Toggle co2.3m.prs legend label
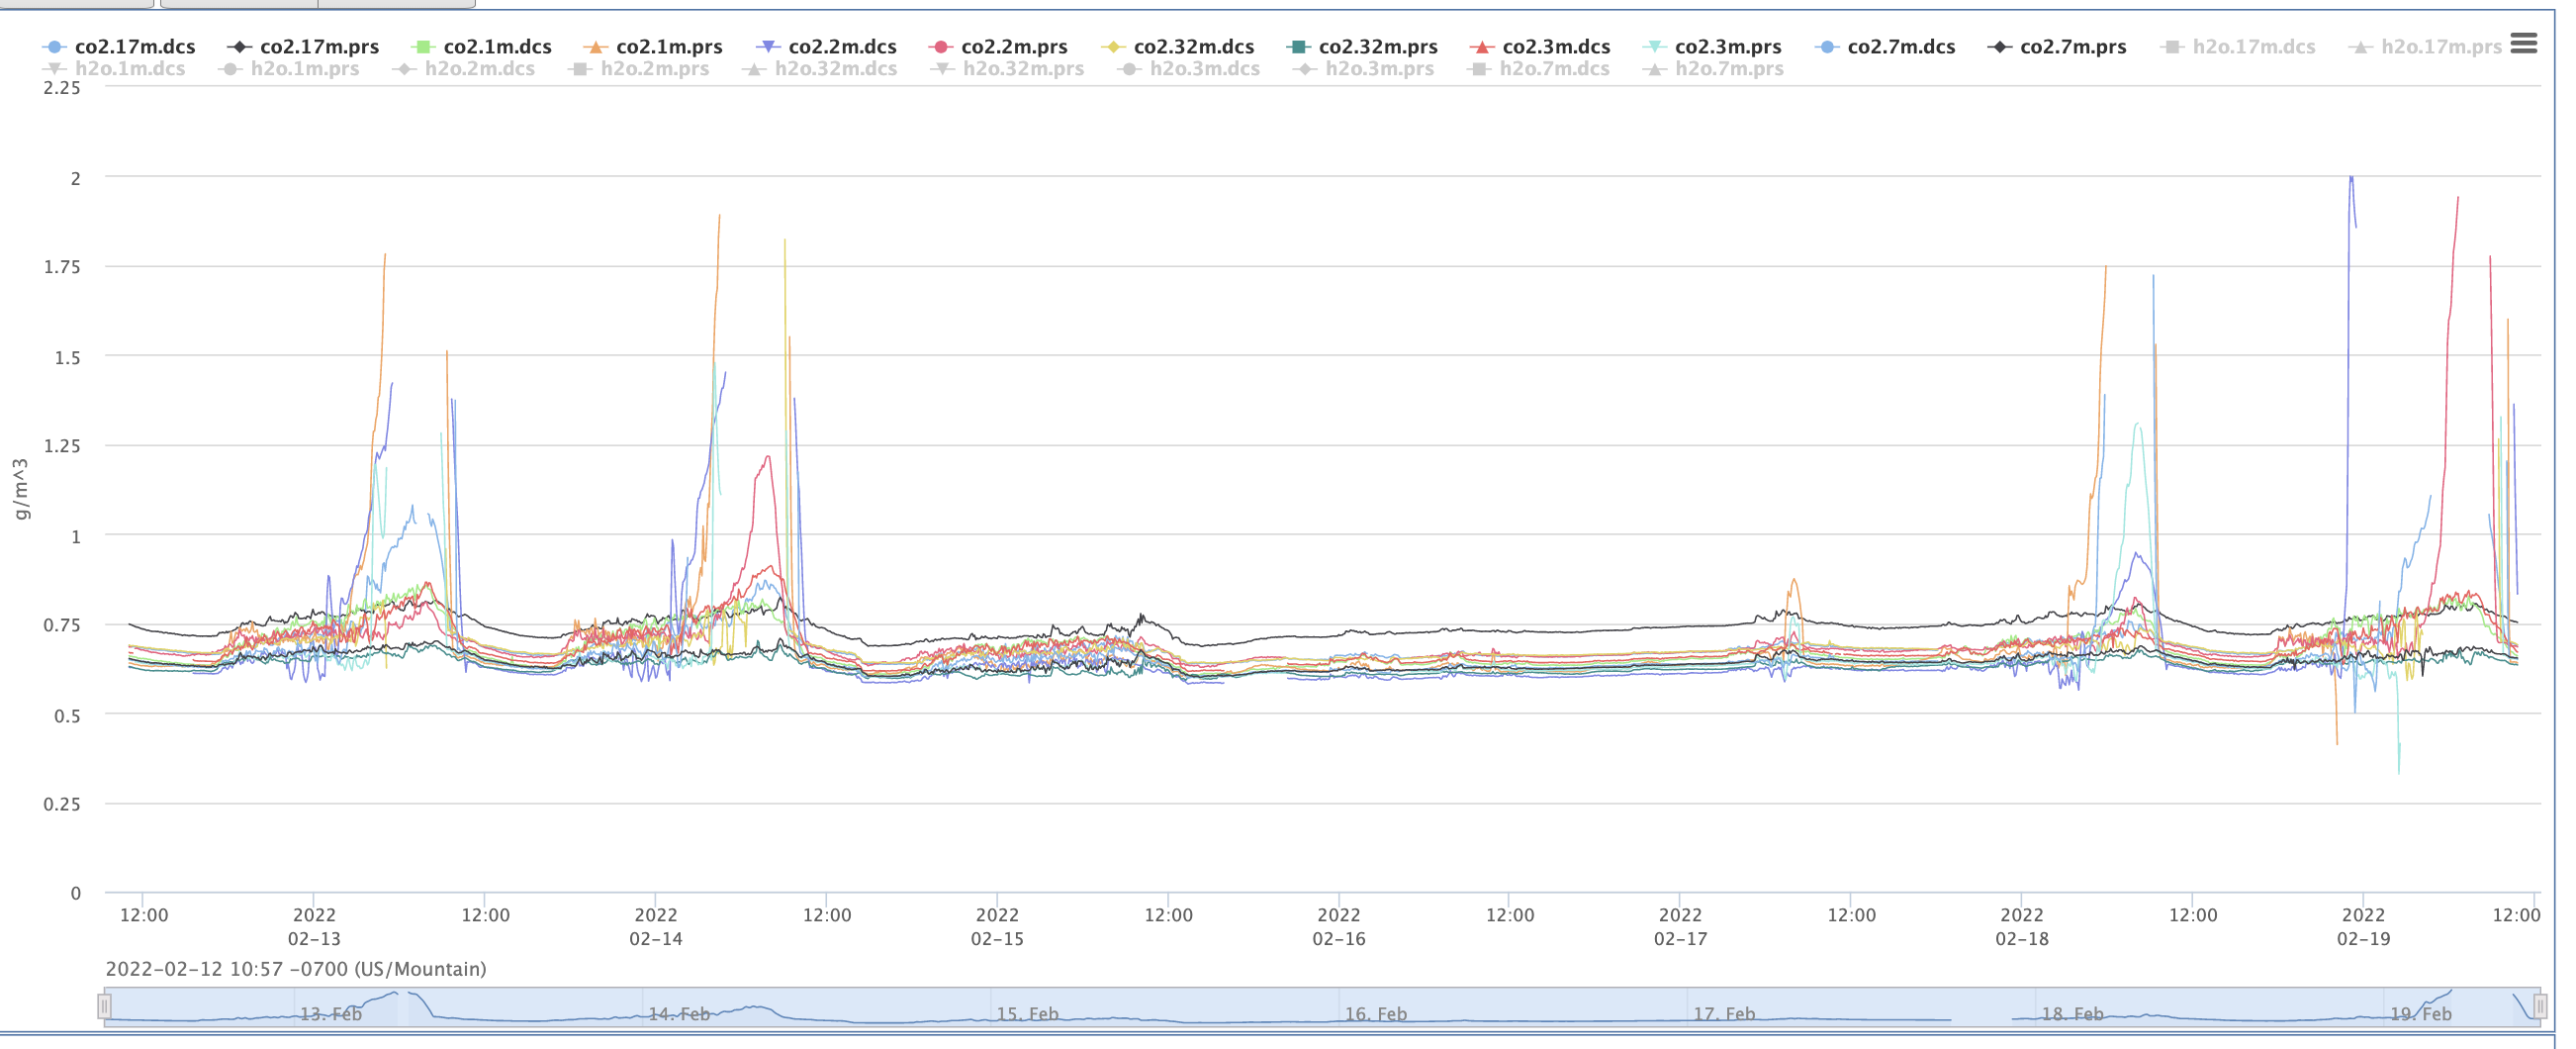This screenshot has height=1049, width=2576. coord(1727,47)
